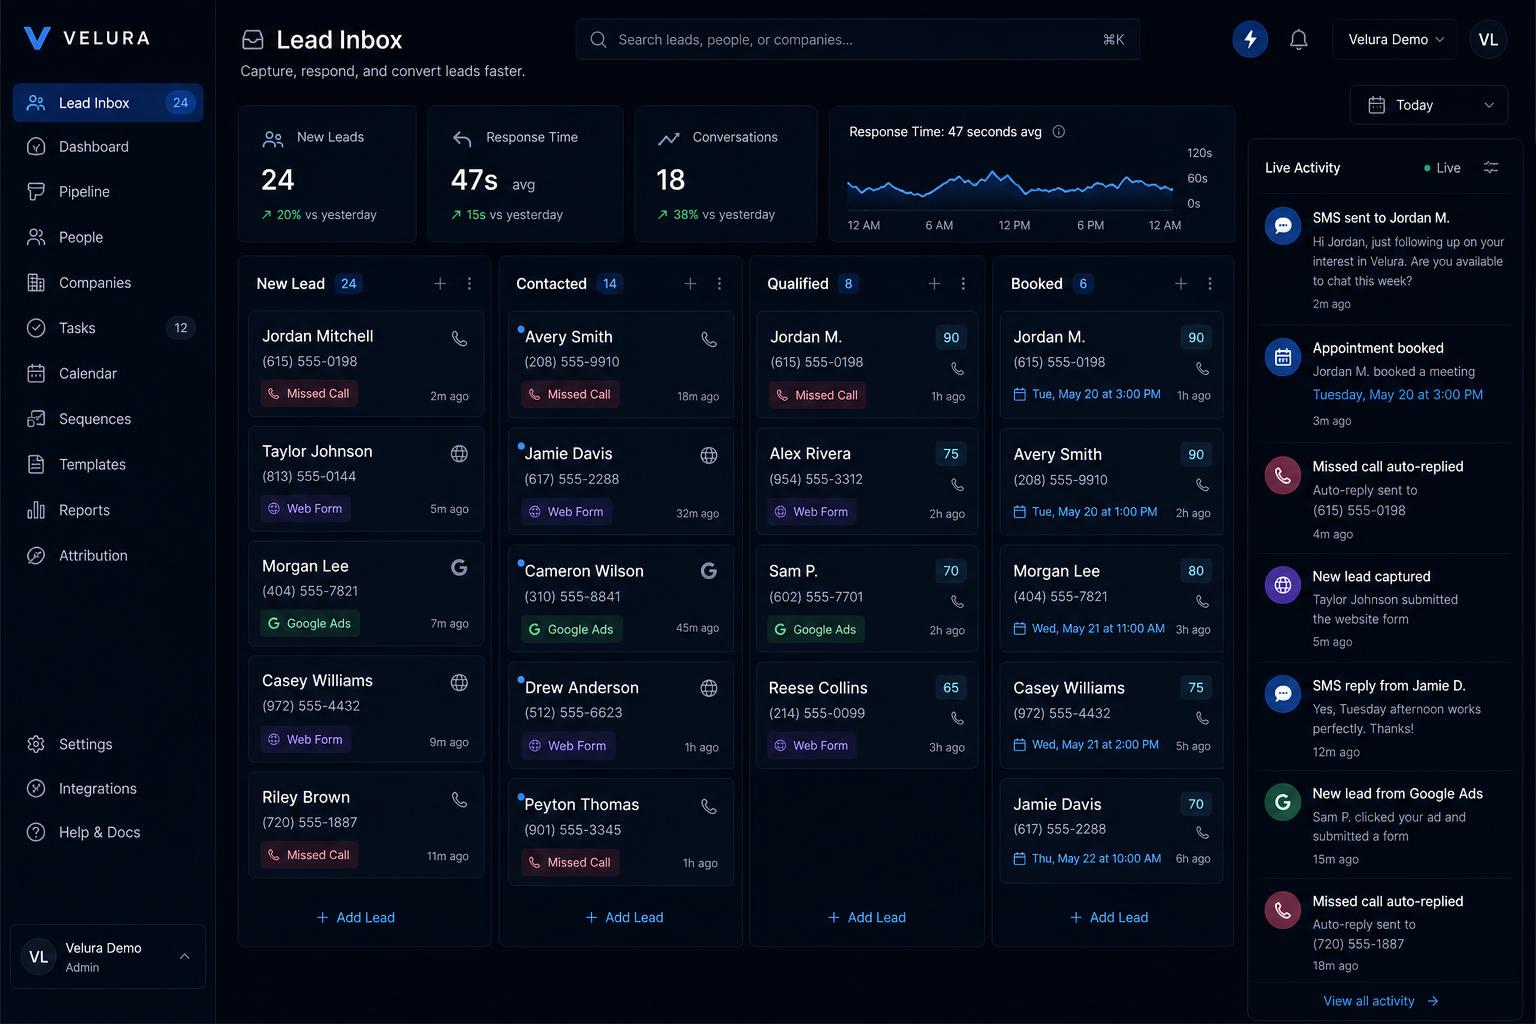This screenshot has height=1024, width=1536.
Task: Open Live Activity filter settings icon
Action: (1491, 168)
